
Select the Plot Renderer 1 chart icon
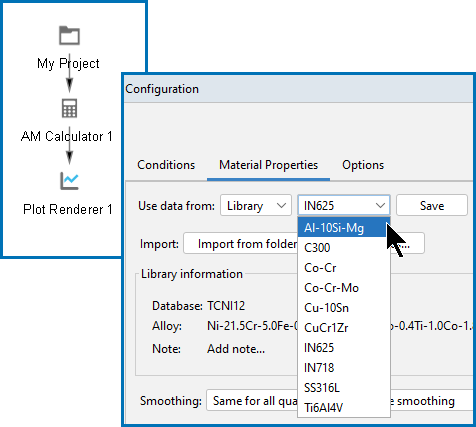coord(69,181)
